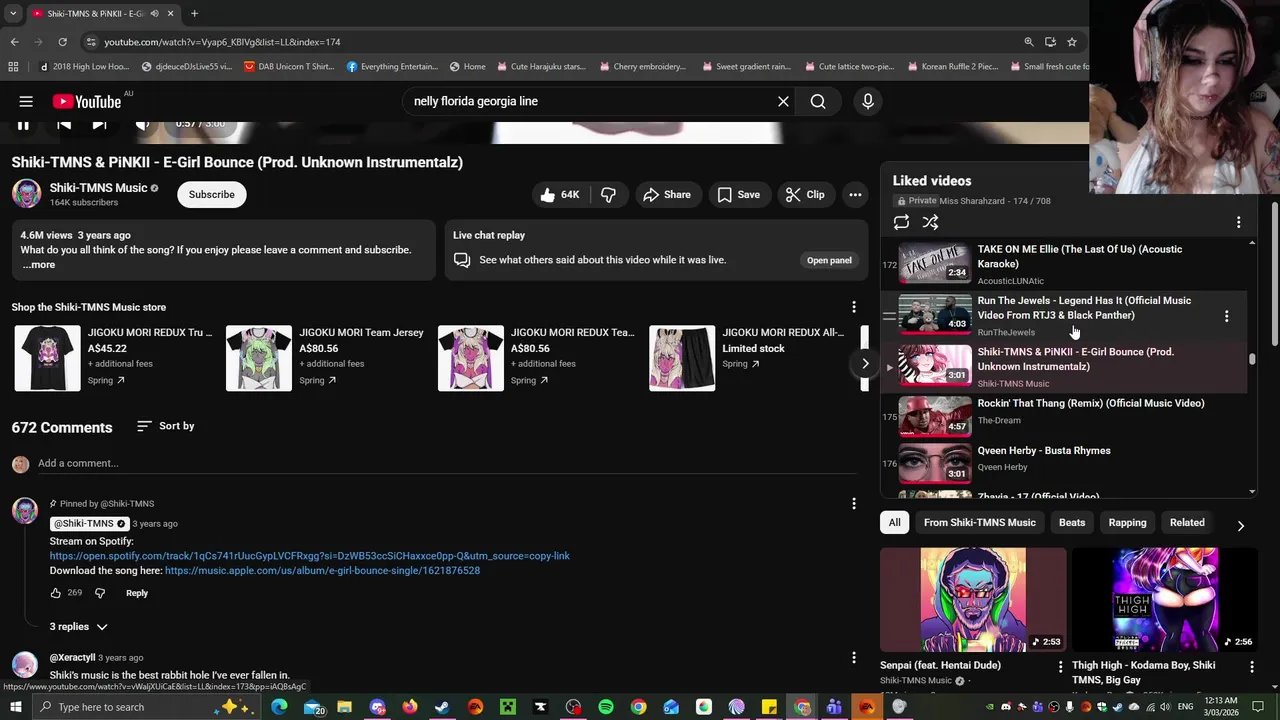Clear the search query with the X
The width and height of the screenshot is (1280, 720).
tap(783, 101)
